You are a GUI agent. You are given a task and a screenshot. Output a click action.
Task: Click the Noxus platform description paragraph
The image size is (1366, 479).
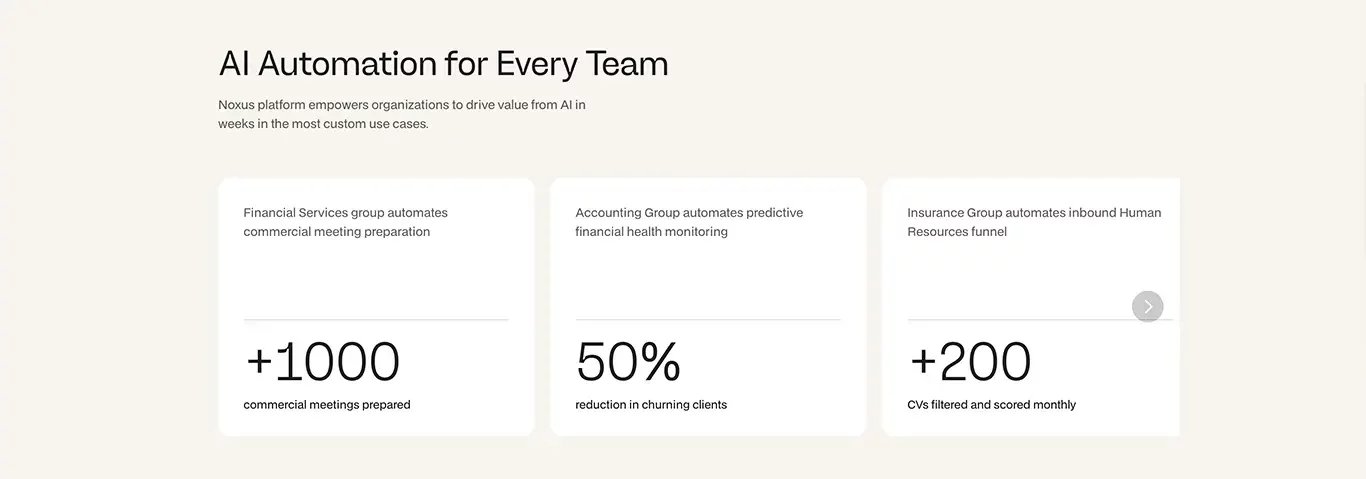point(402,114)
